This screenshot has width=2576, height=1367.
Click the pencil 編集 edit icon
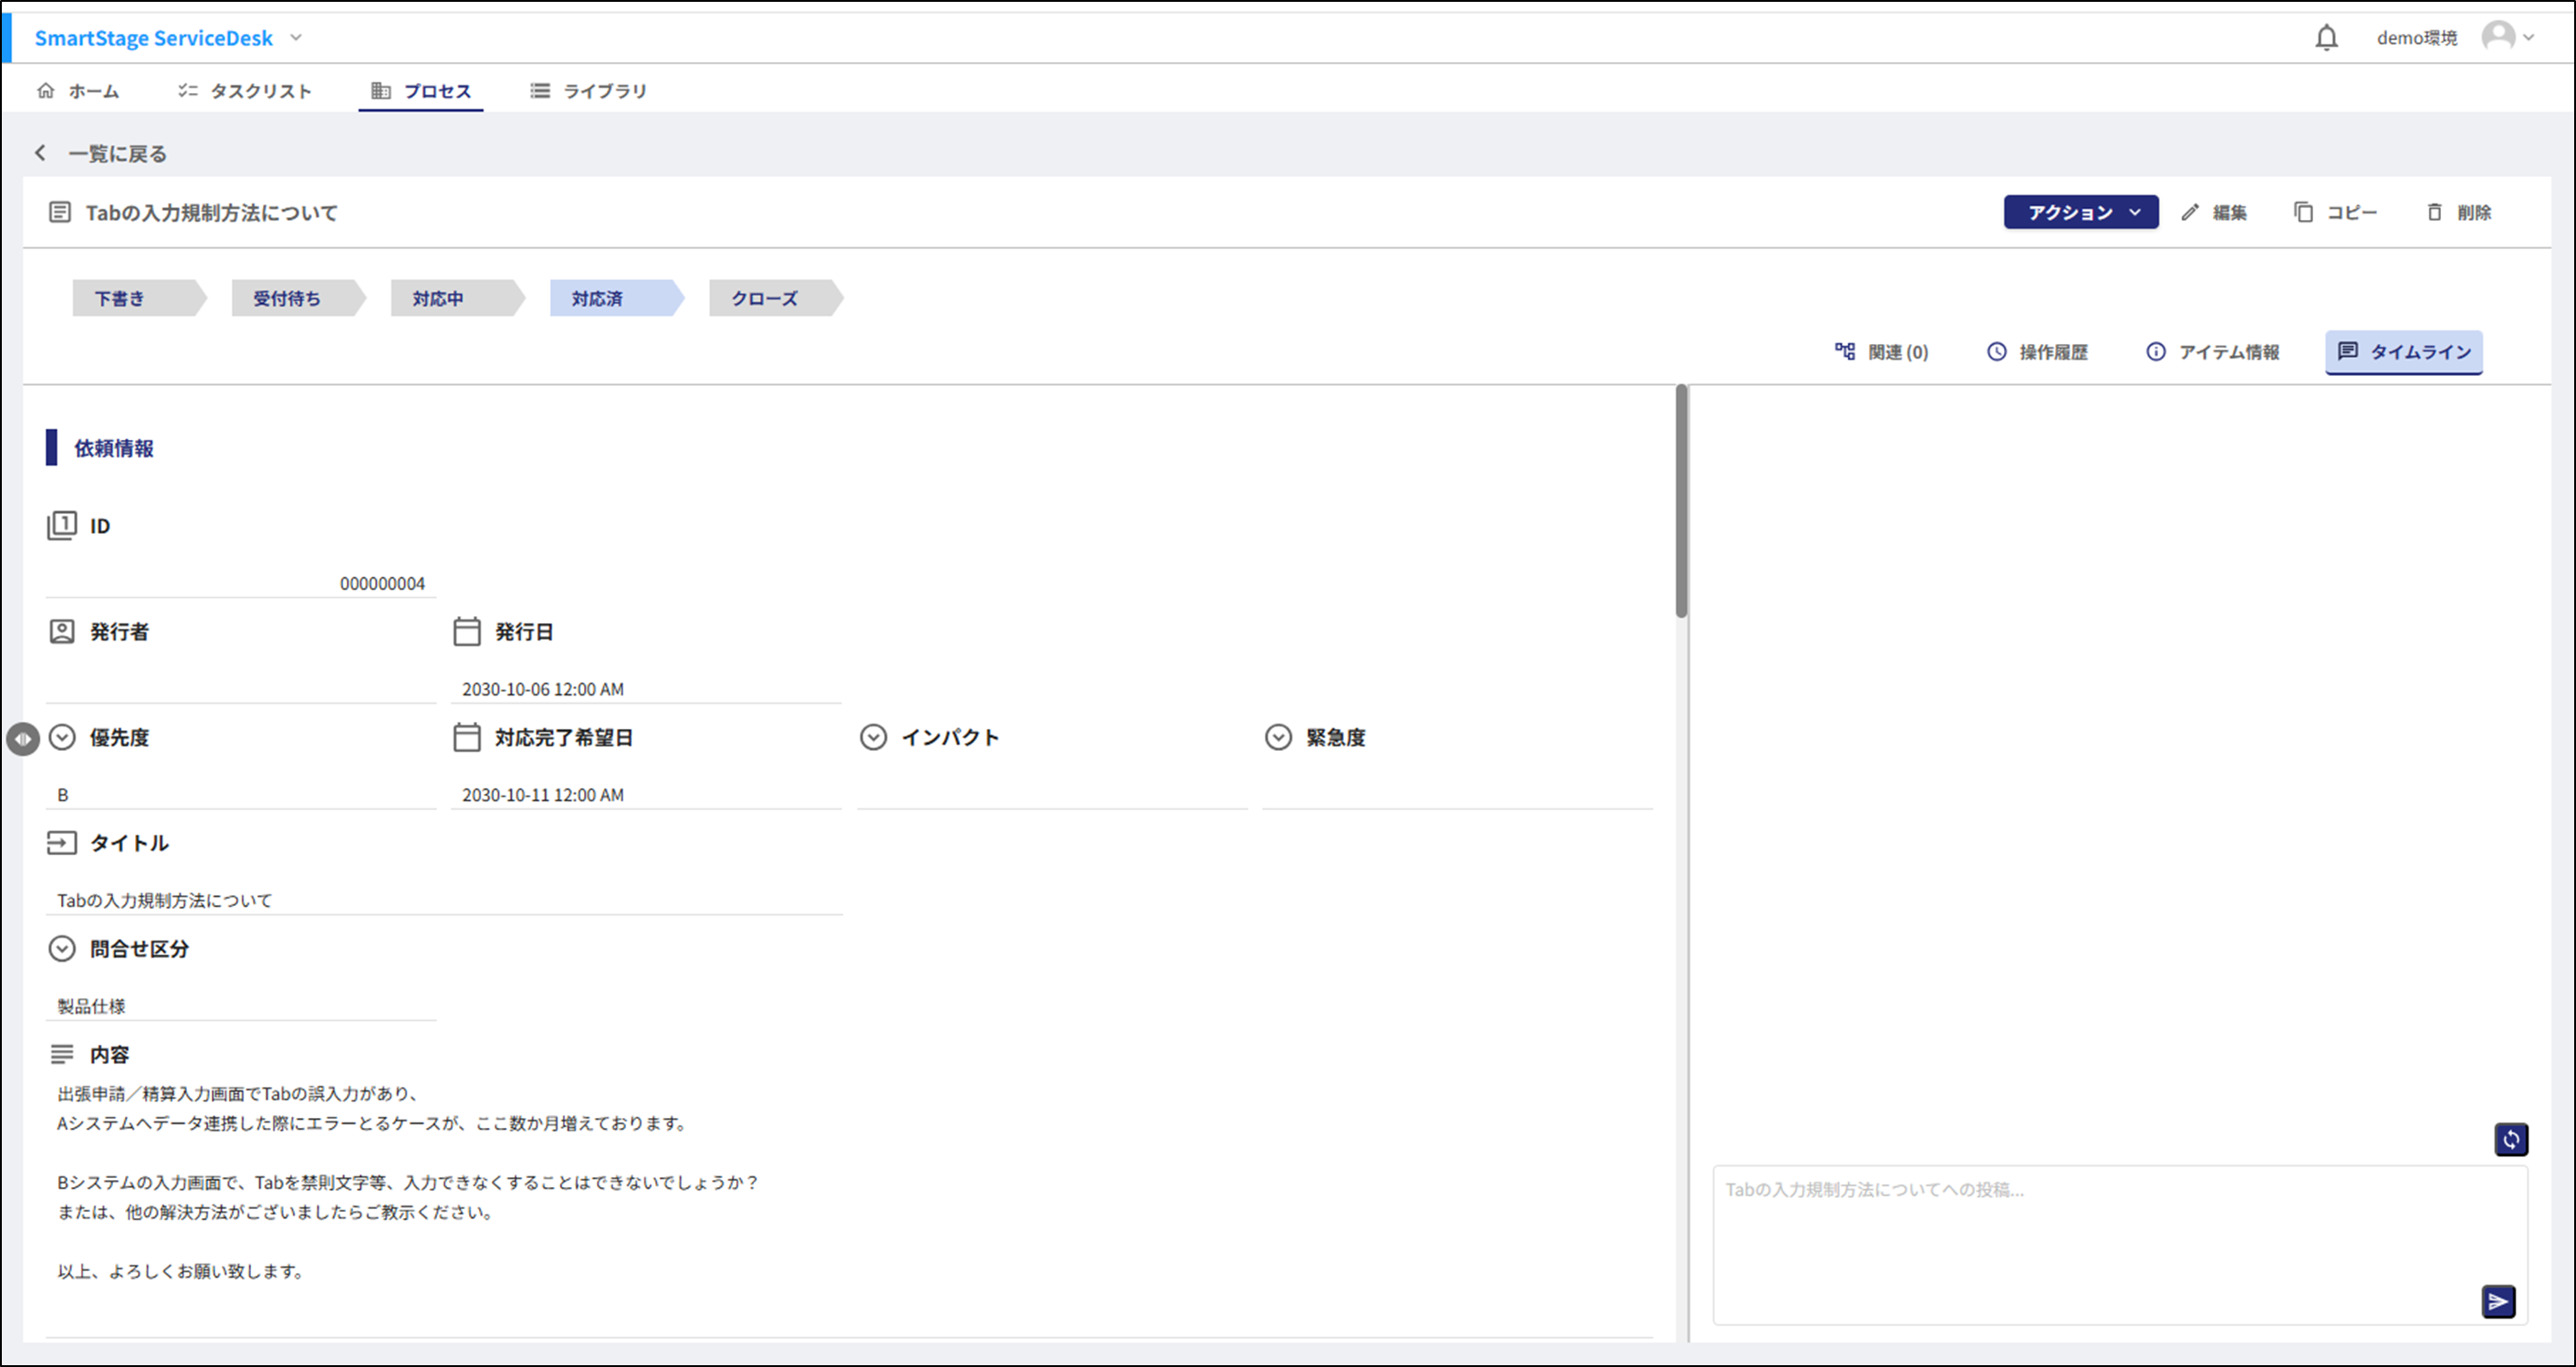pyautogui.click(x=2190, y=212)
